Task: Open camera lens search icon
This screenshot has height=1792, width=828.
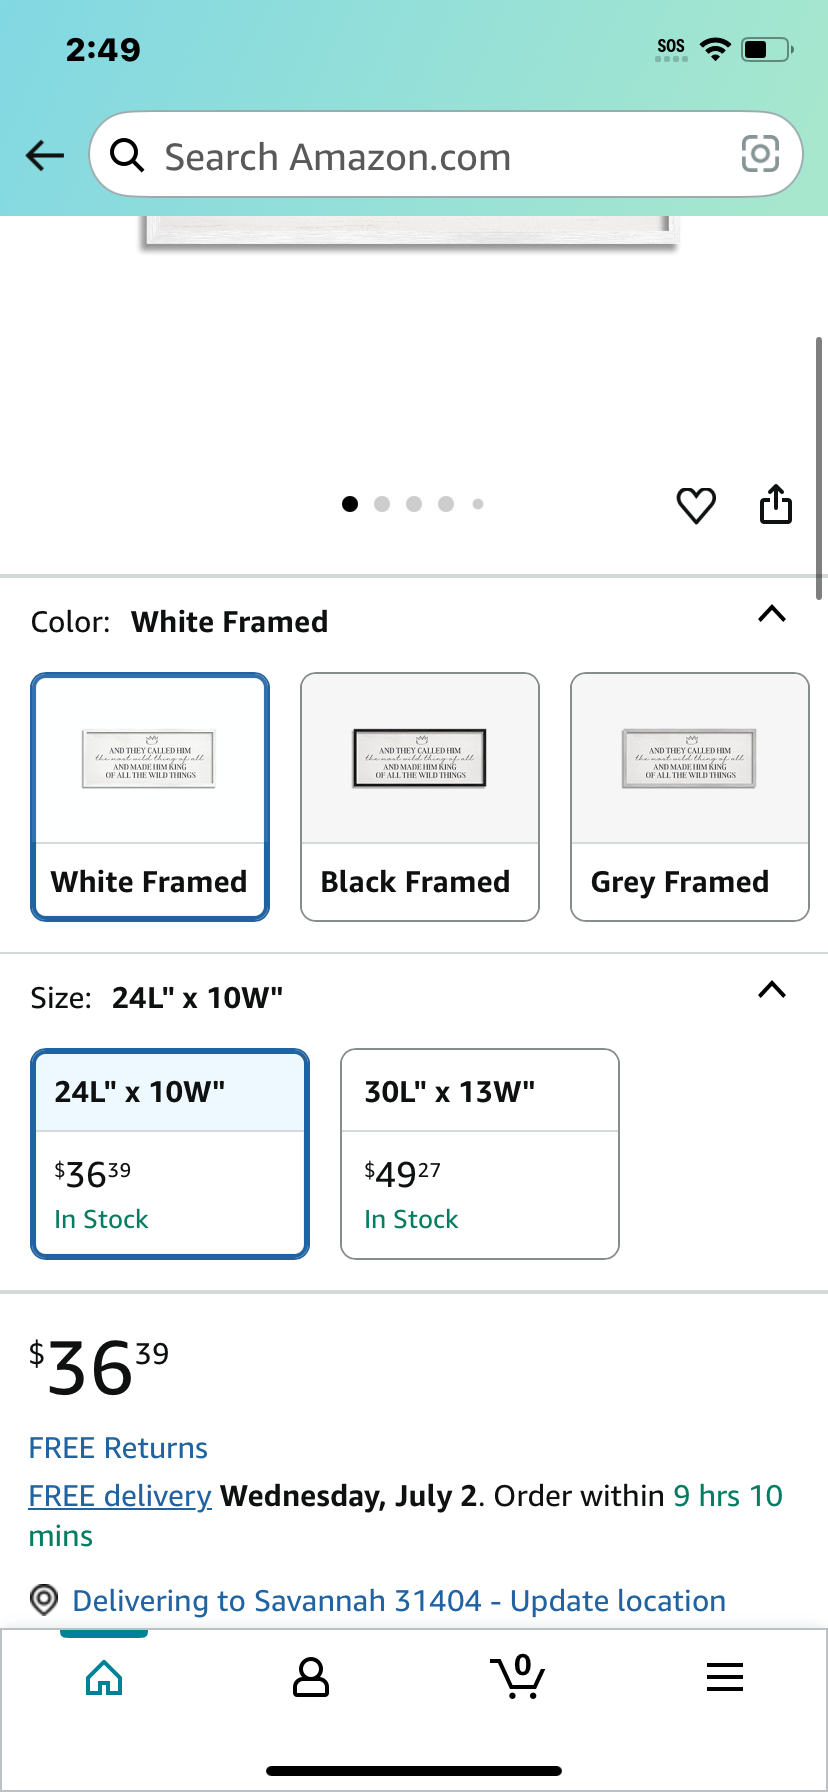Action: pos(760,154)
